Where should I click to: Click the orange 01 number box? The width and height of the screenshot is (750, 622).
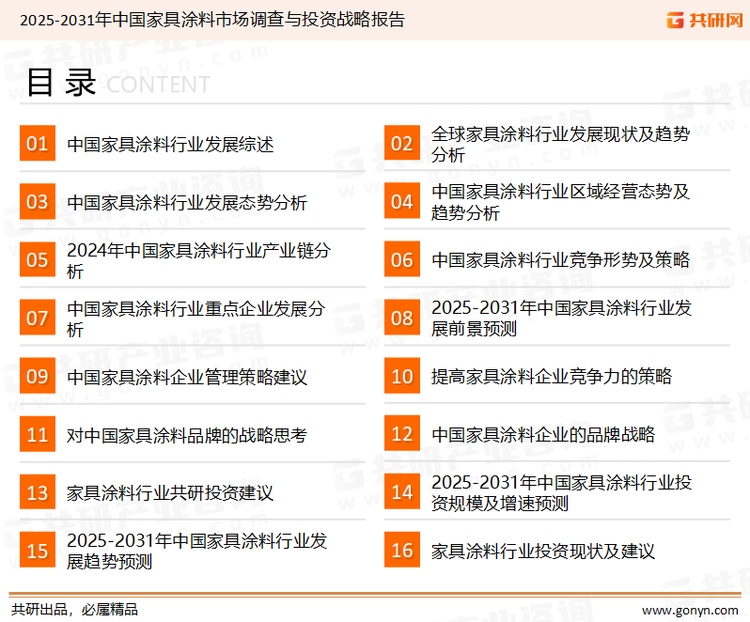[x=37, y=143]
